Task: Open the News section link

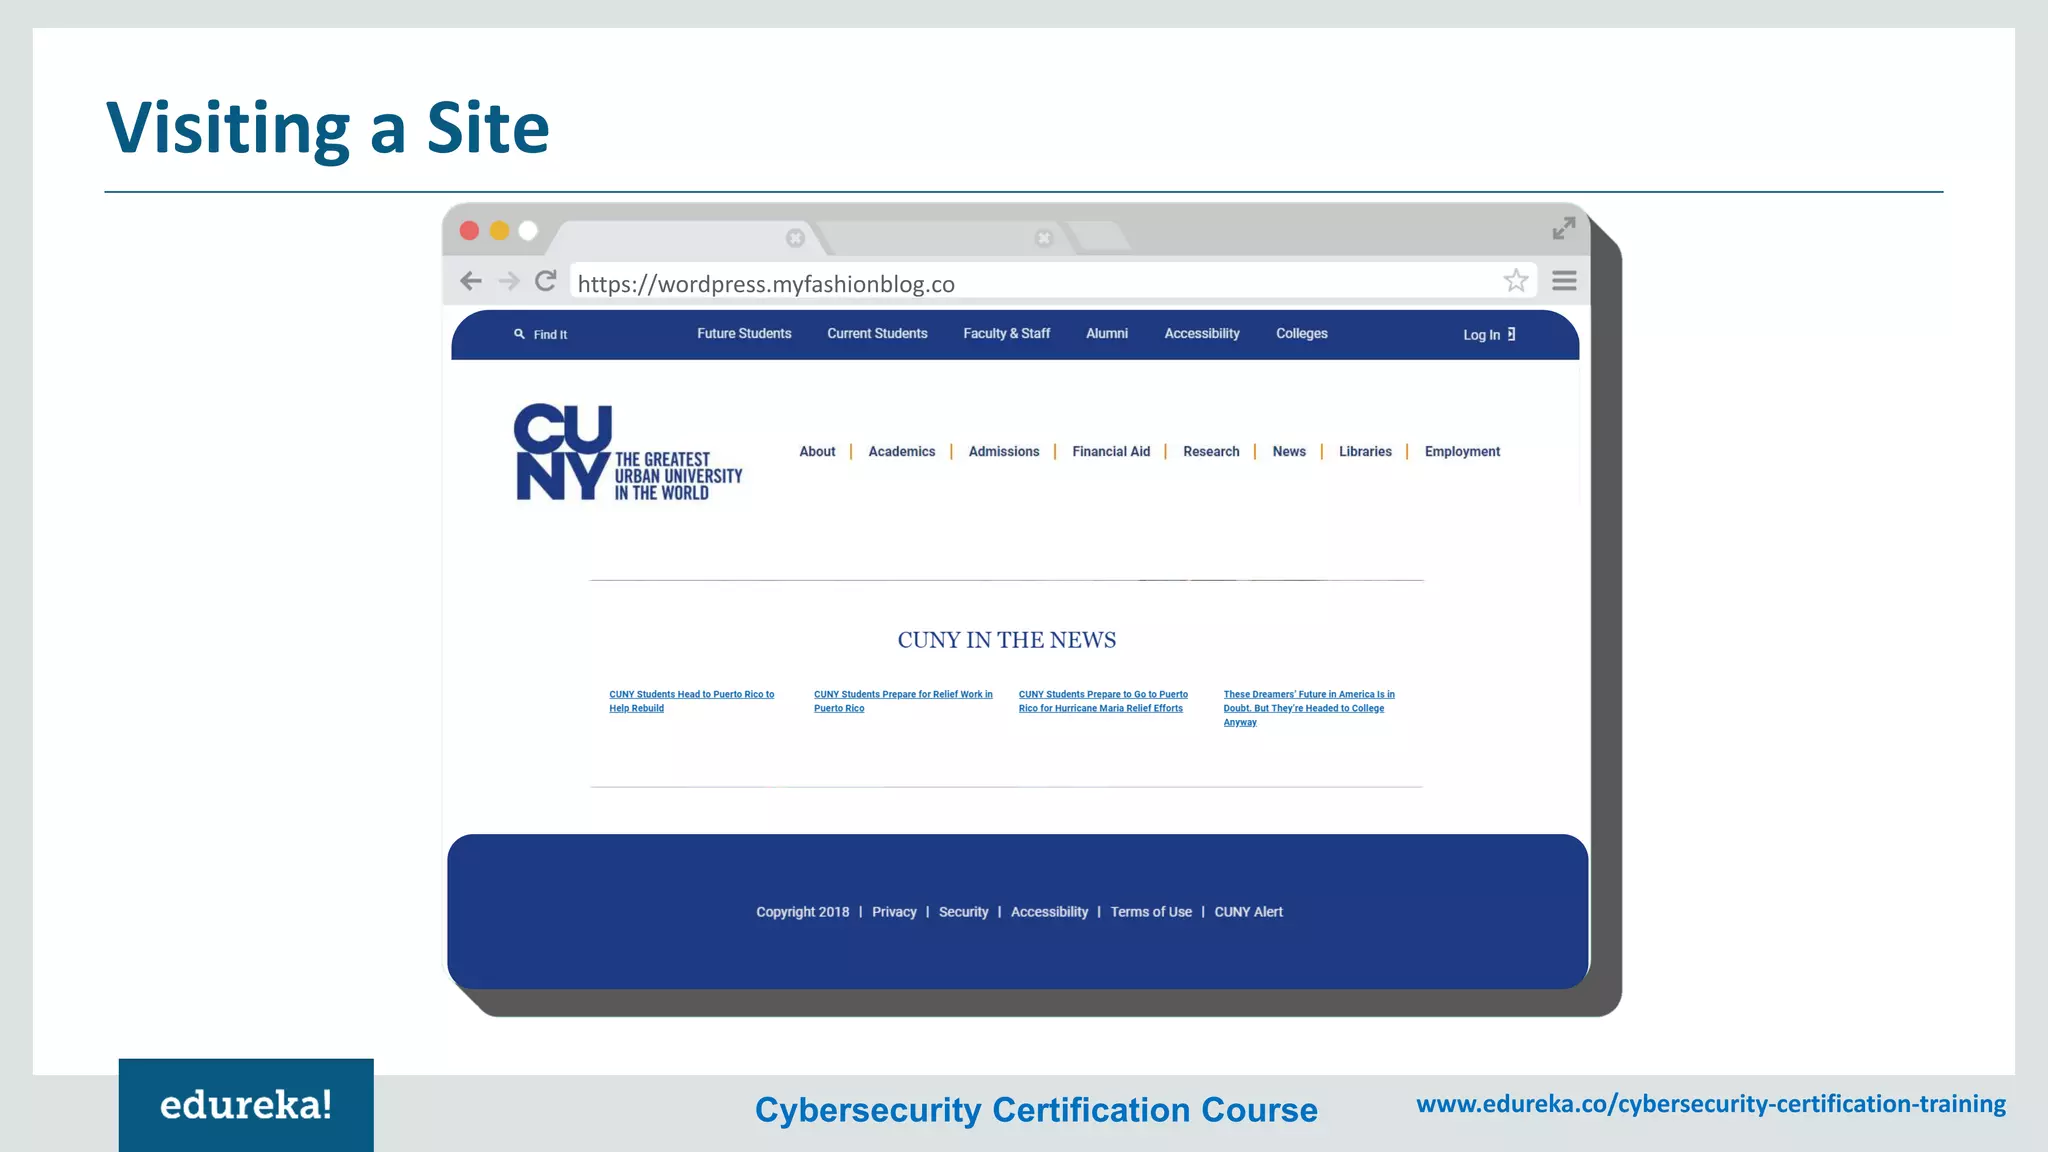Action: pos(1289,452)
